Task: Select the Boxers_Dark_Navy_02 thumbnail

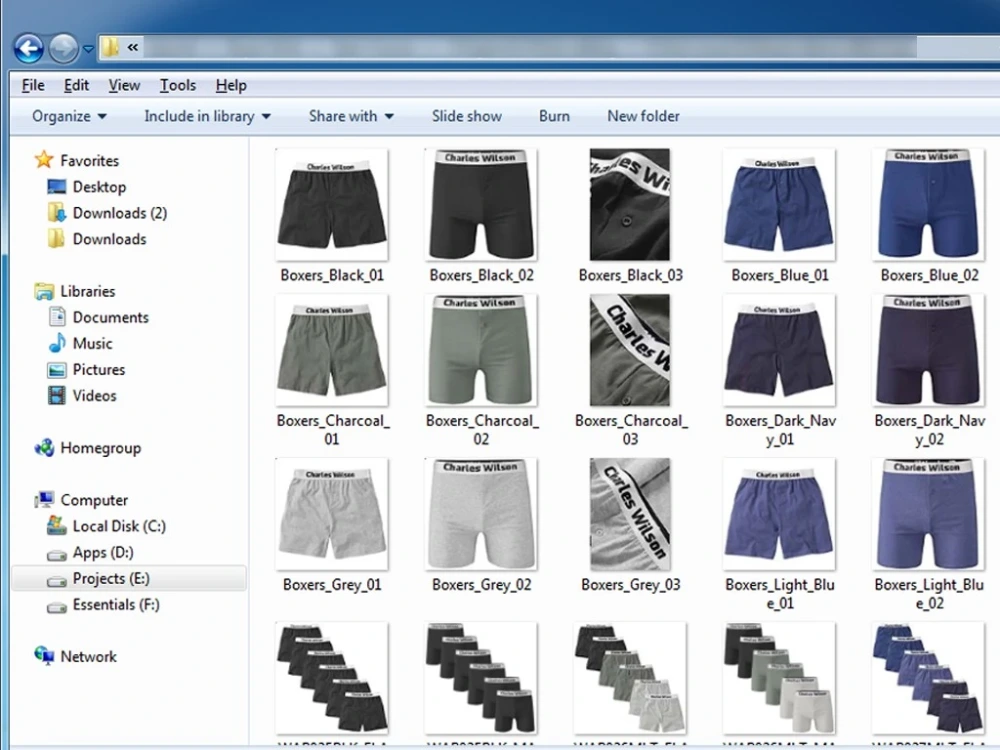Action: 929,349
